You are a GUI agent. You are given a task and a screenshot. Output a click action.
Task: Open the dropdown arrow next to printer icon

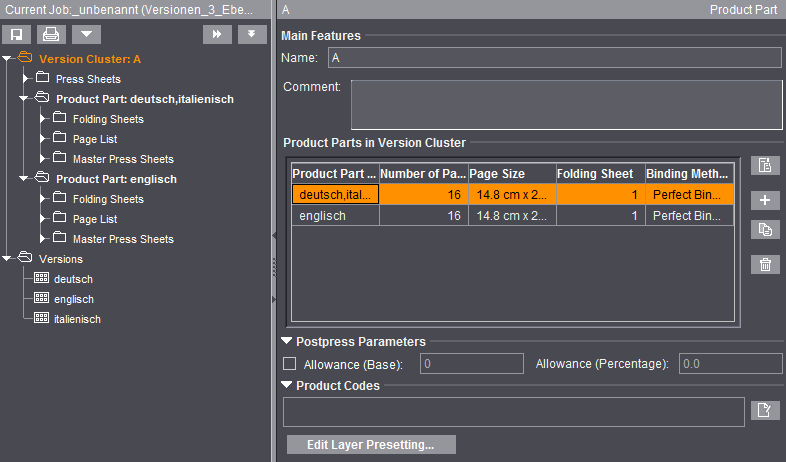coord(85,34)
